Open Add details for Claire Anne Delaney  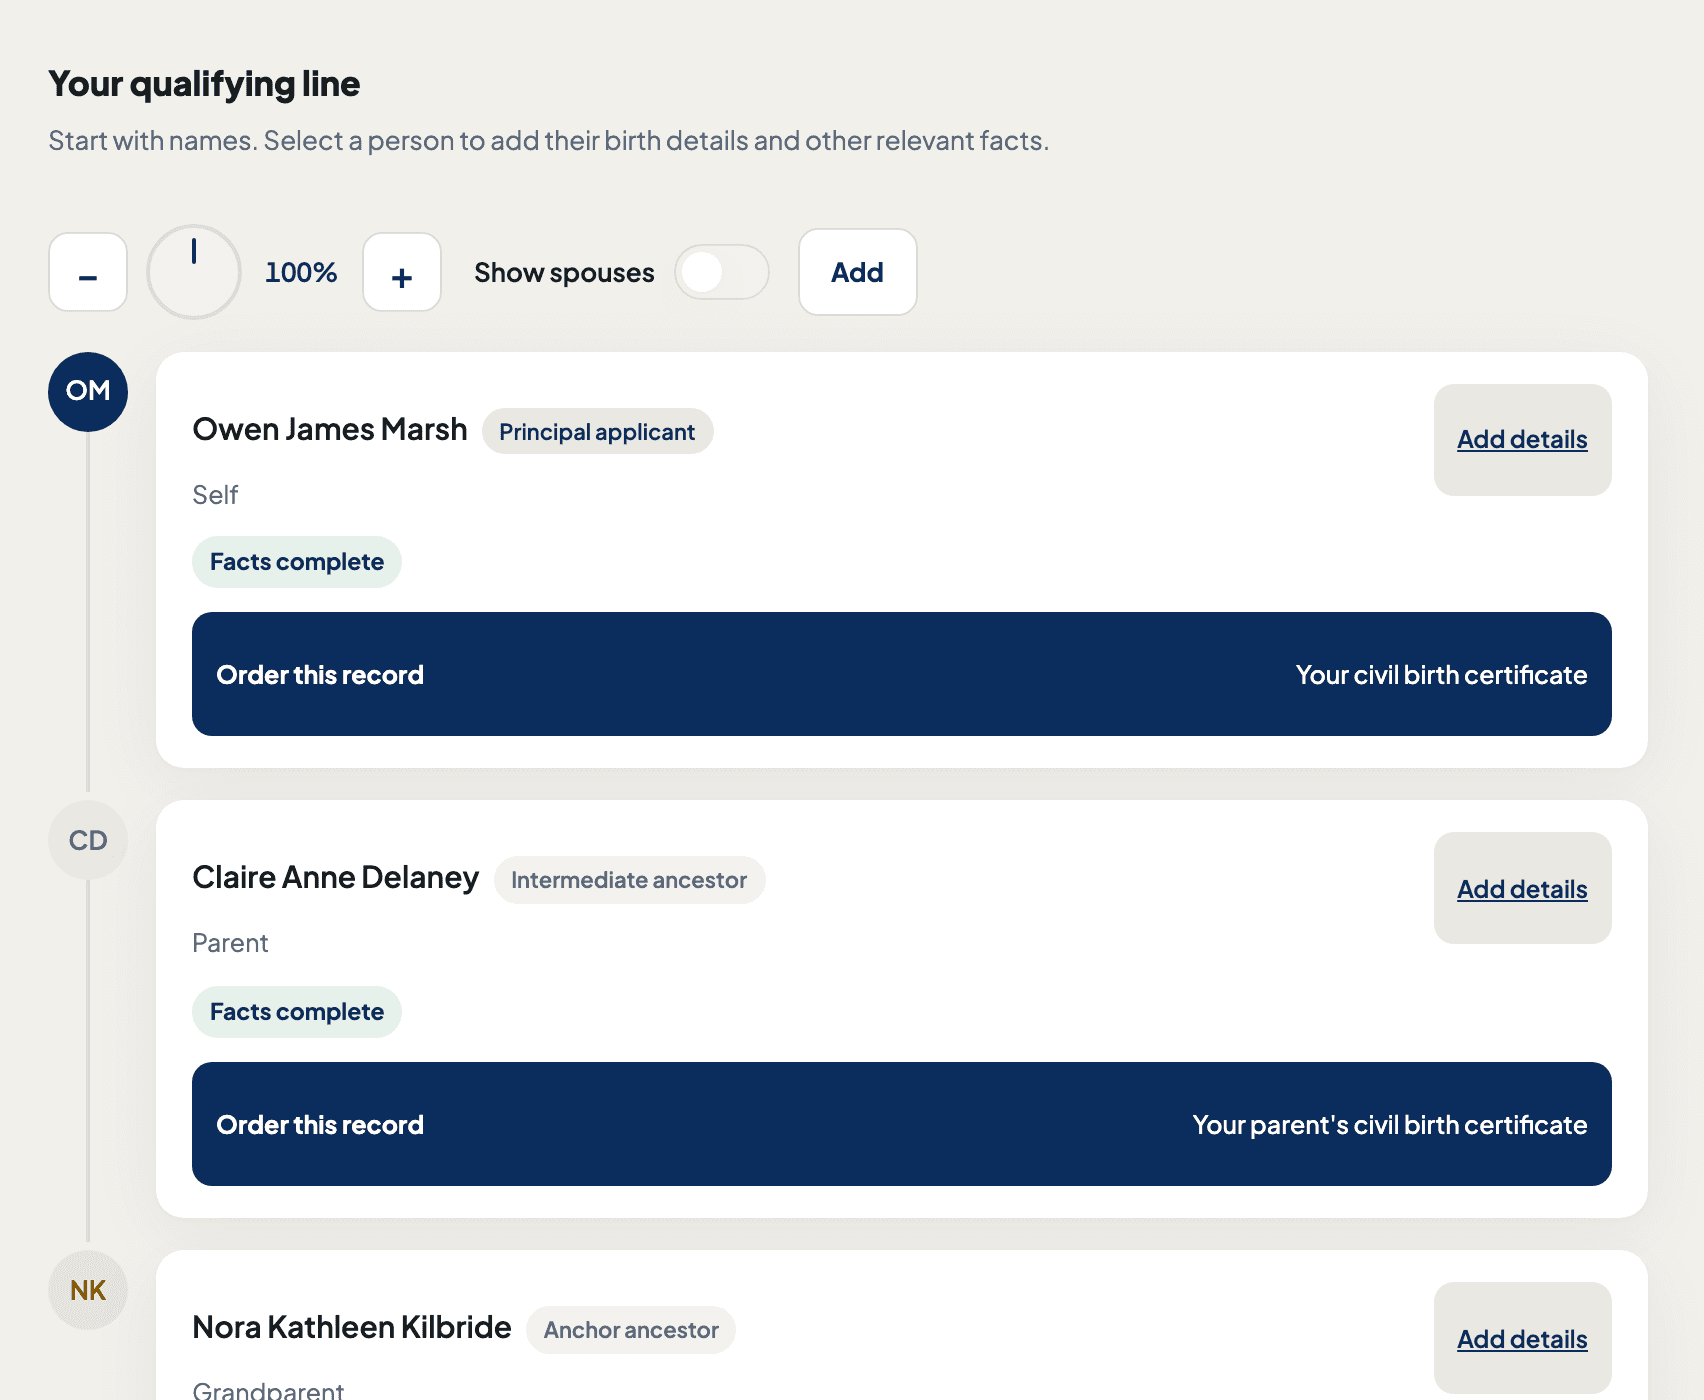[x=1522, y=888]
